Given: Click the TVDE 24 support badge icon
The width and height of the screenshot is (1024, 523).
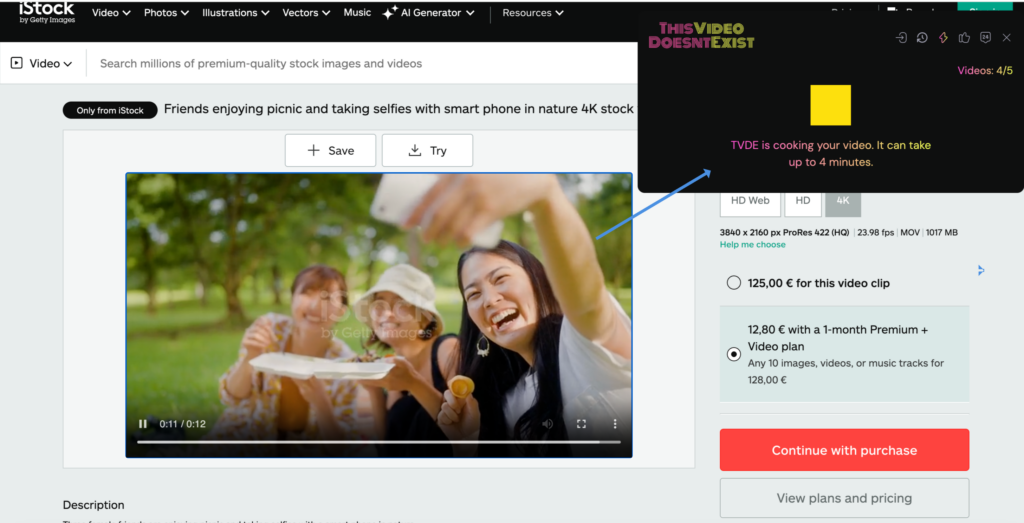Looking at the screenshot, I should point(985,38).
